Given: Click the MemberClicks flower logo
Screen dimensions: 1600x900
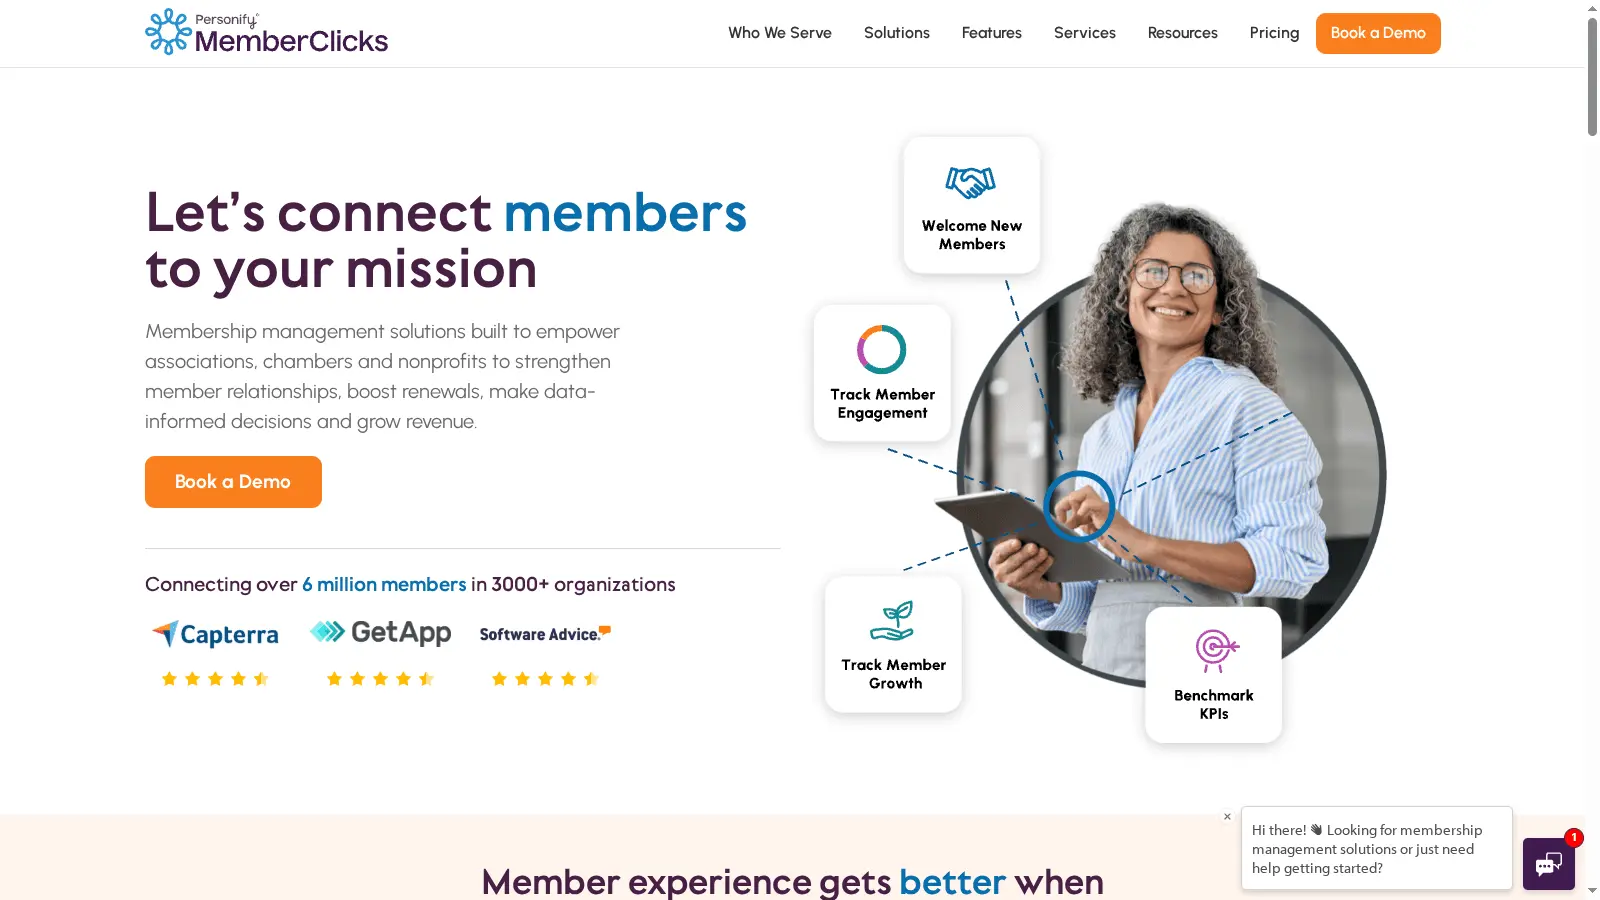Looking at the screenshot, I should 166,31.
